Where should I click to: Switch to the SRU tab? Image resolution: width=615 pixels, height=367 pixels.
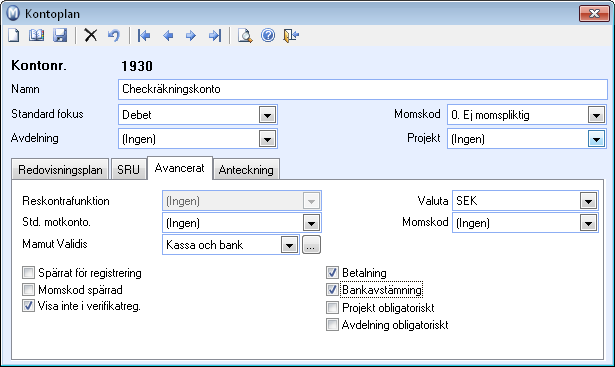pyautogui.click(x=128, y=170)
